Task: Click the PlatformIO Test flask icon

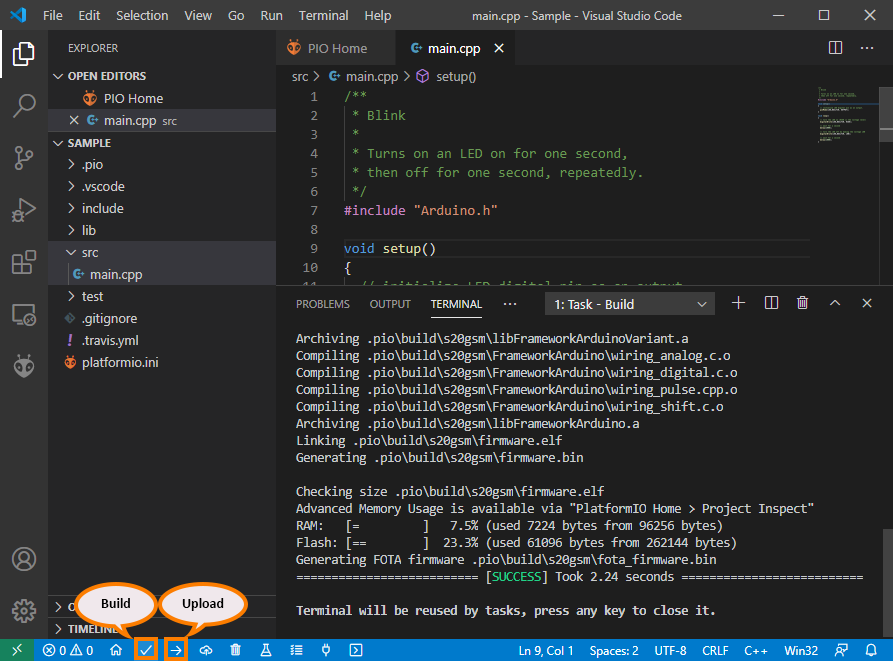Action: [265, 650]
